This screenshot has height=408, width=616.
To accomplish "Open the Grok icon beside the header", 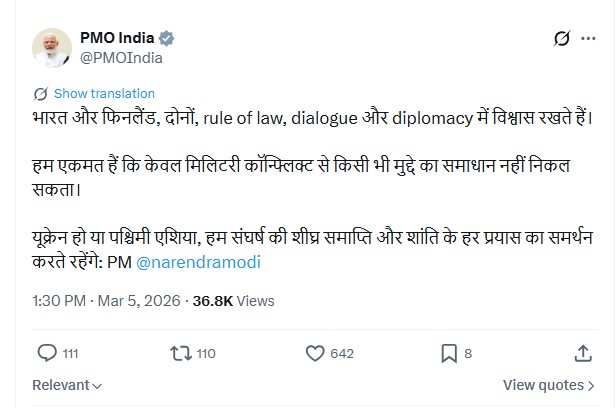I will 562,39.
